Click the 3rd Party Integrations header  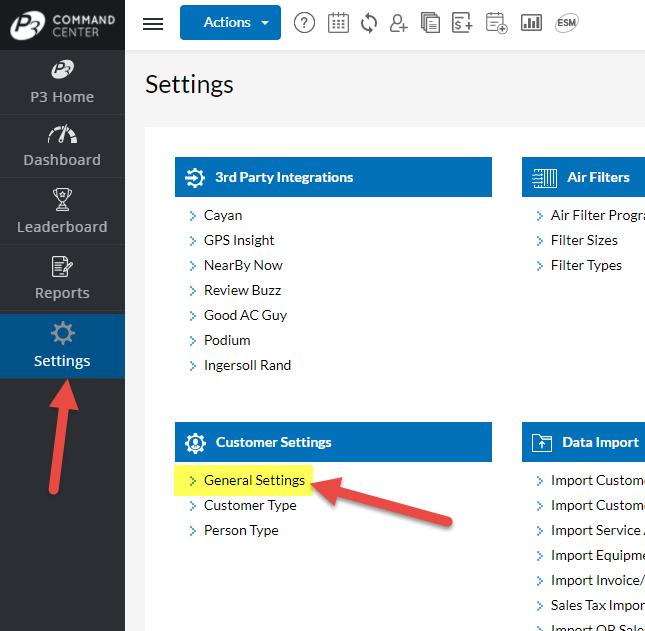click(333, 177)
